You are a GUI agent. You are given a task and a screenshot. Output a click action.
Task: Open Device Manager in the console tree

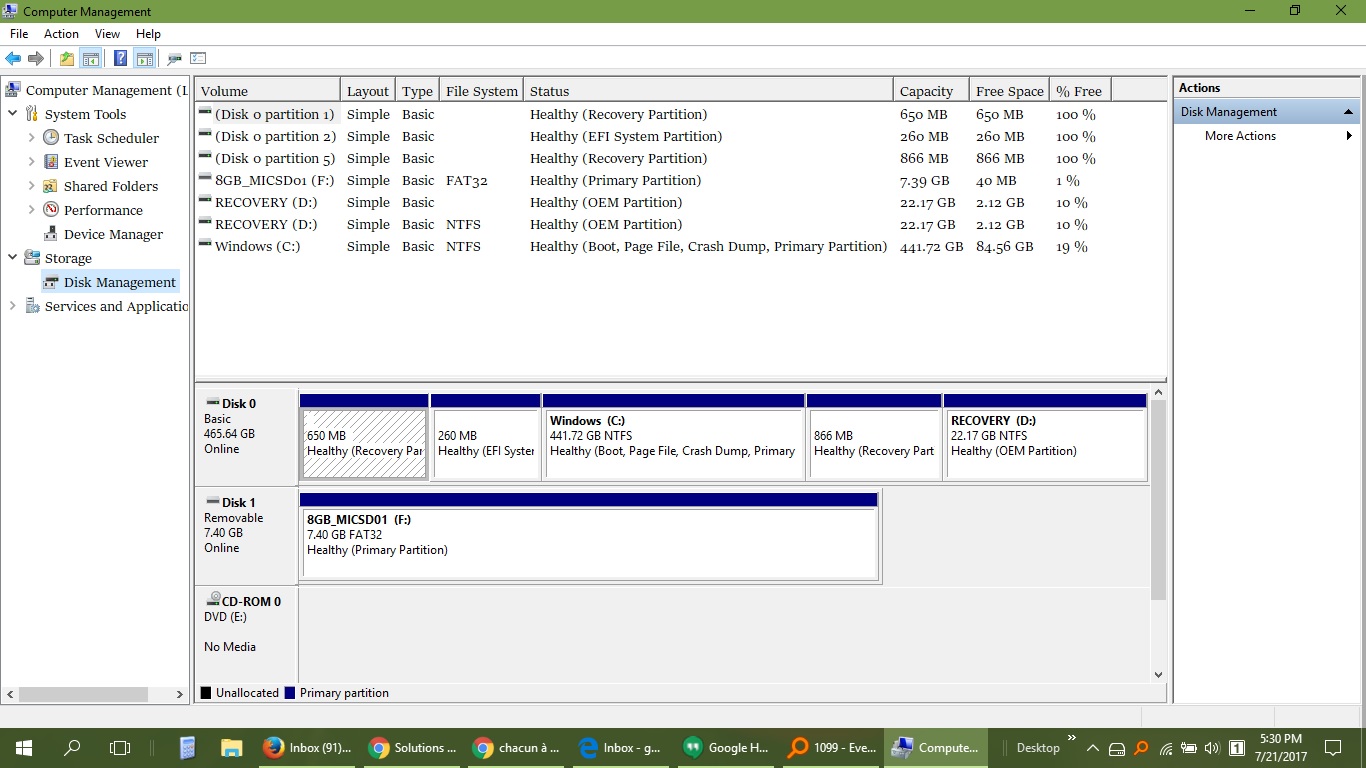[x=113, y=234]
